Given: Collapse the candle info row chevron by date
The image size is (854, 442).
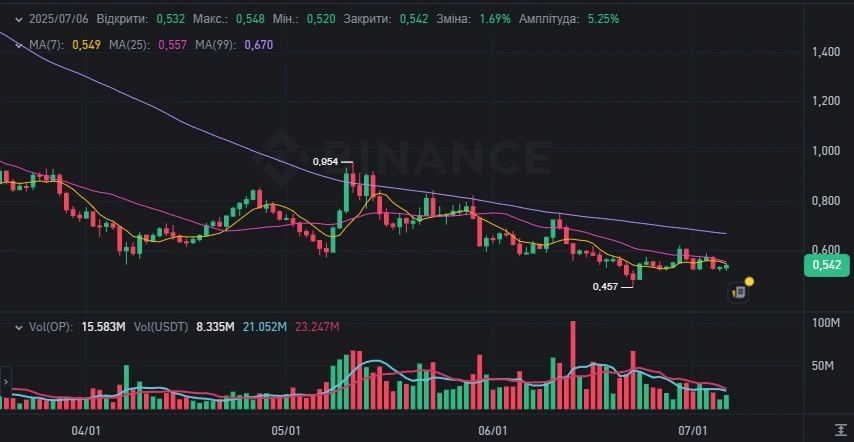Looking at the screenshot, I should tap(19, 20).
